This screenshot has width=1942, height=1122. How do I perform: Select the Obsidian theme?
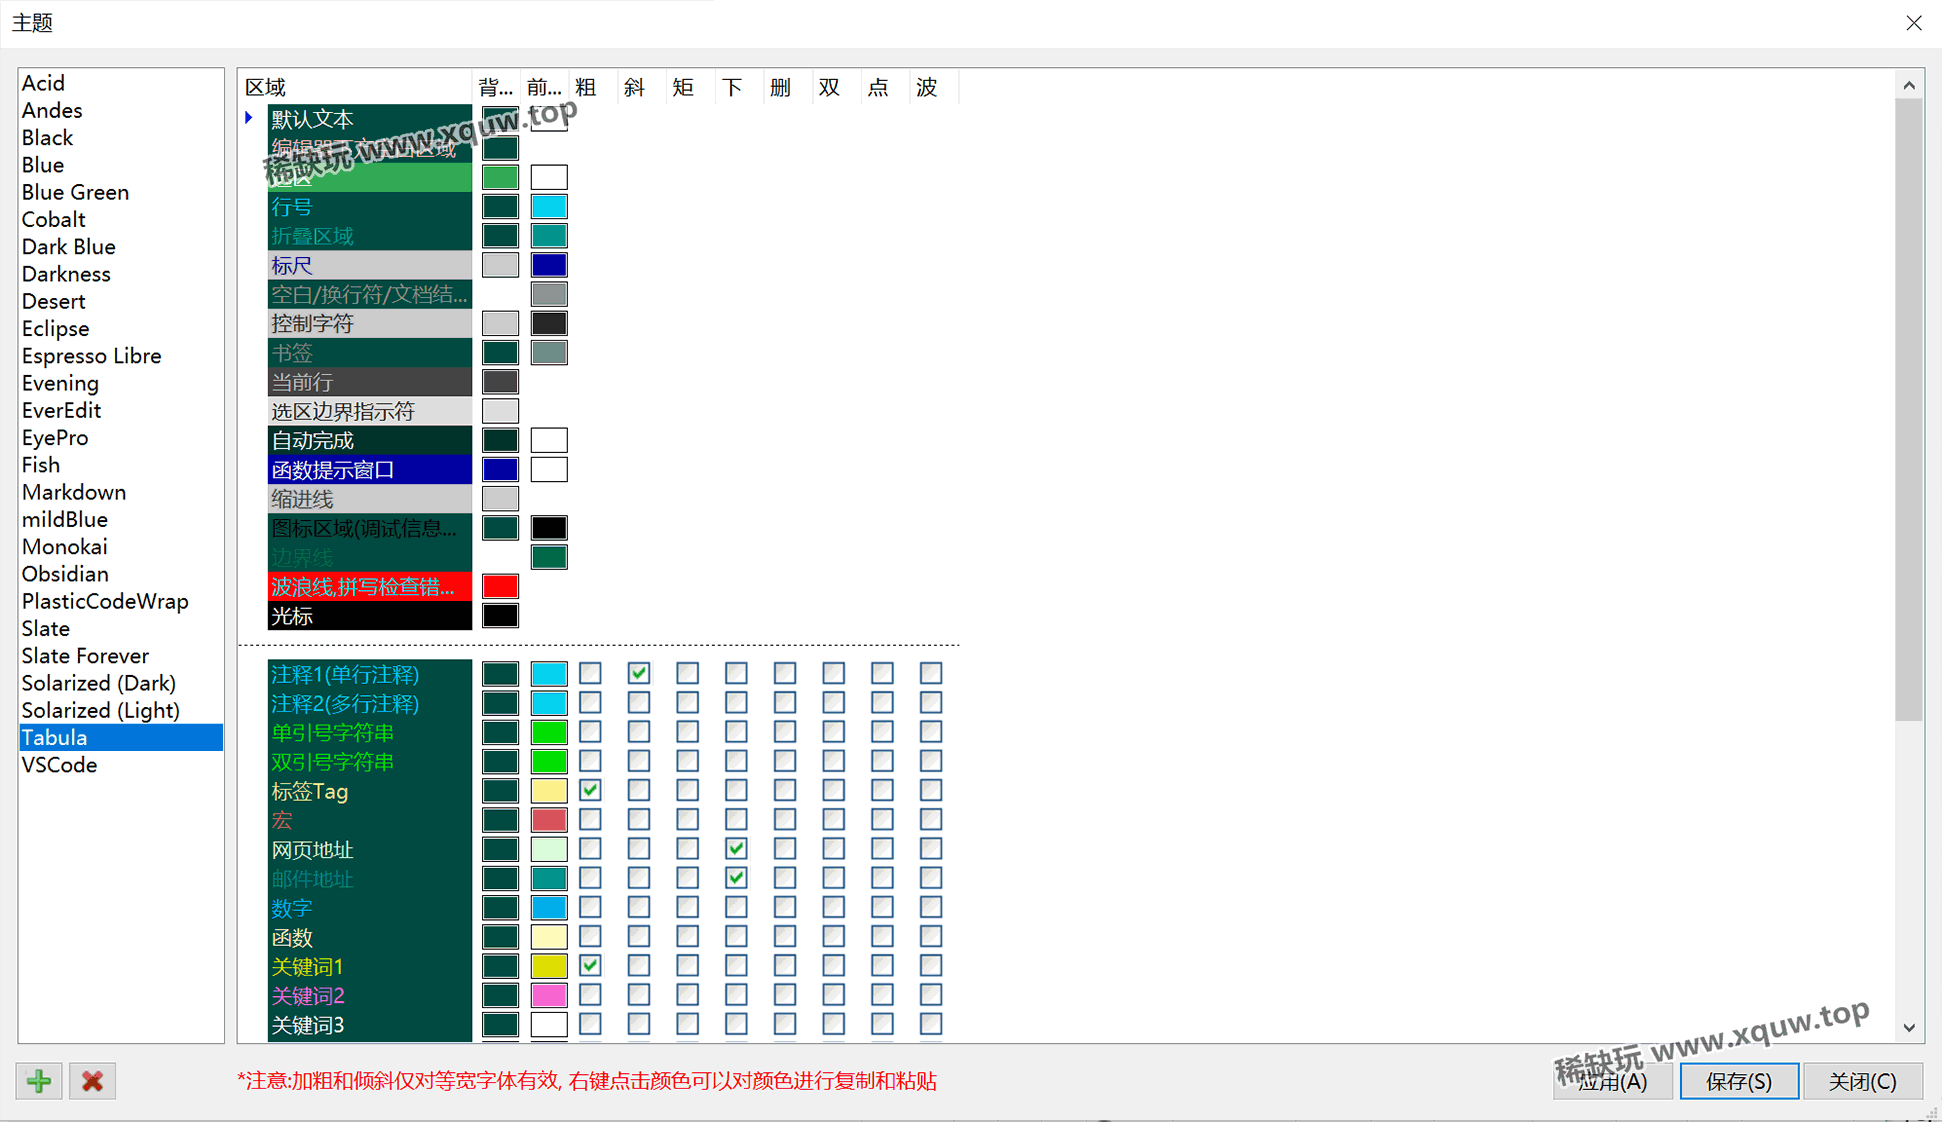[x=121, y=574]
